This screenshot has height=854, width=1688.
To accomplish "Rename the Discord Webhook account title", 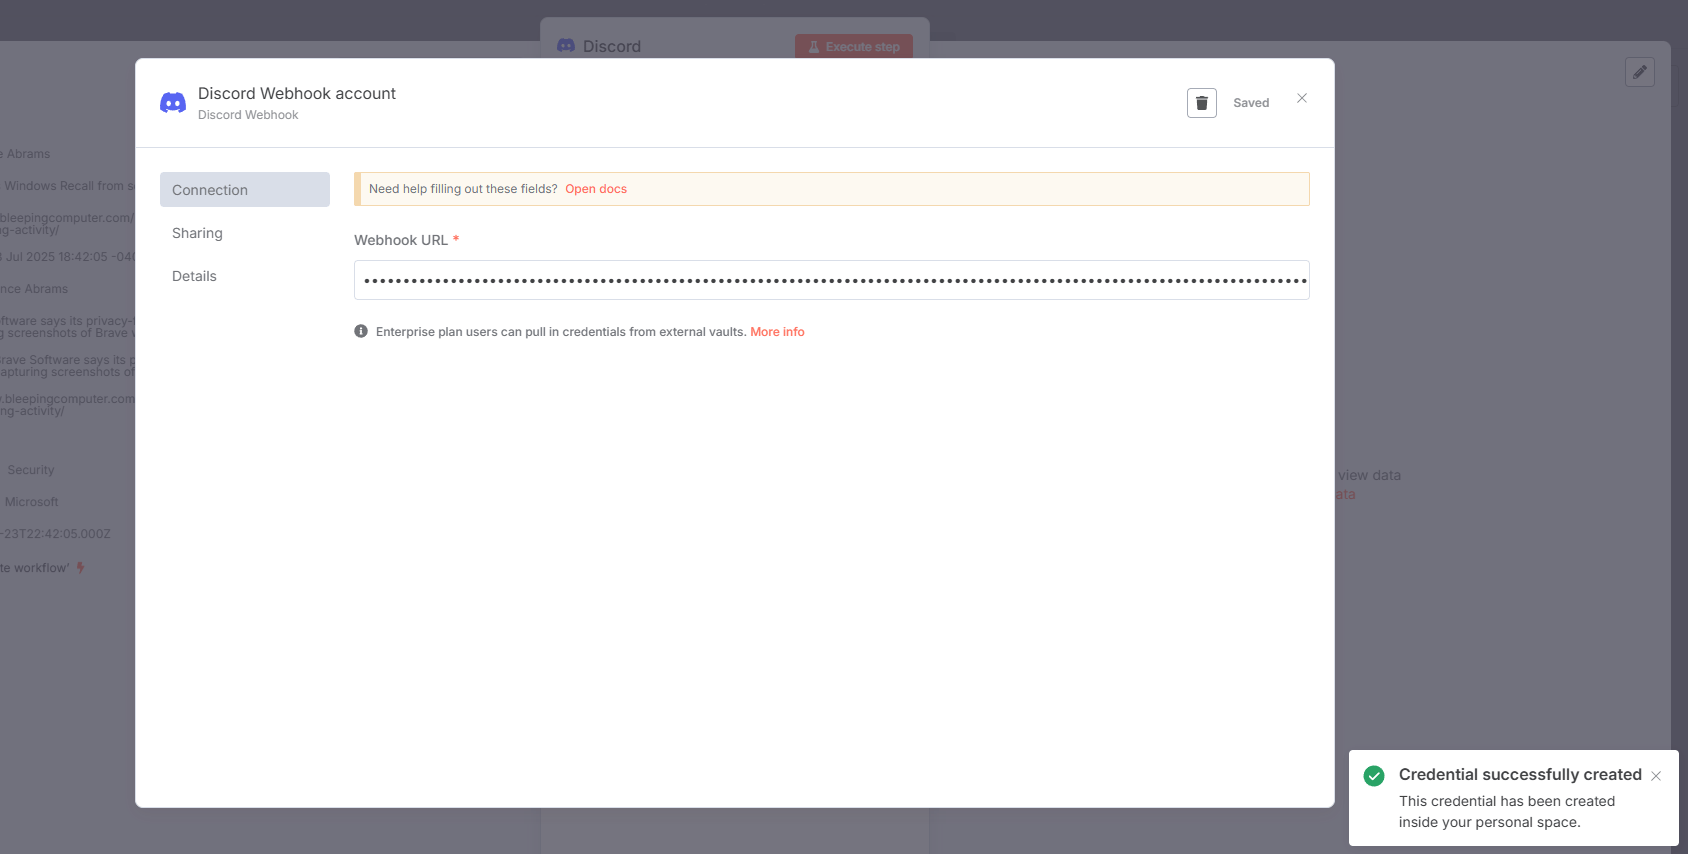I will click(x=297, y=93).
